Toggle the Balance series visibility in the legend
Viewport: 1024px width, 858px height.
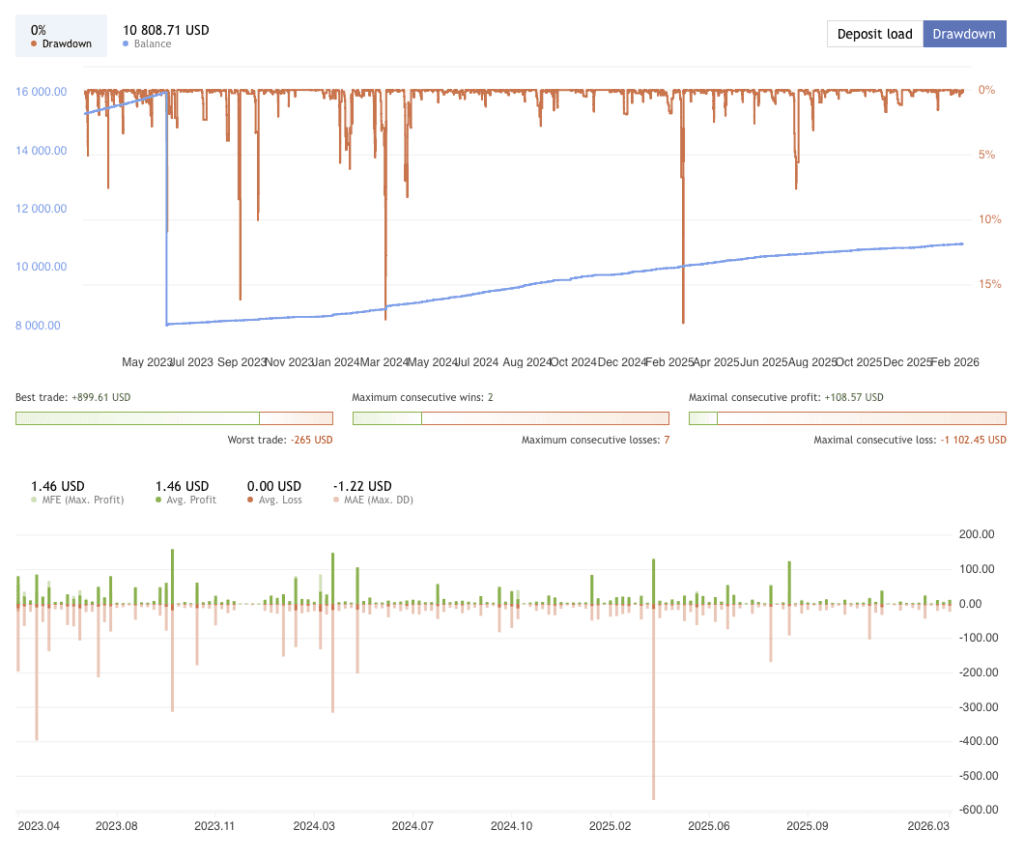tap(124, 44)
